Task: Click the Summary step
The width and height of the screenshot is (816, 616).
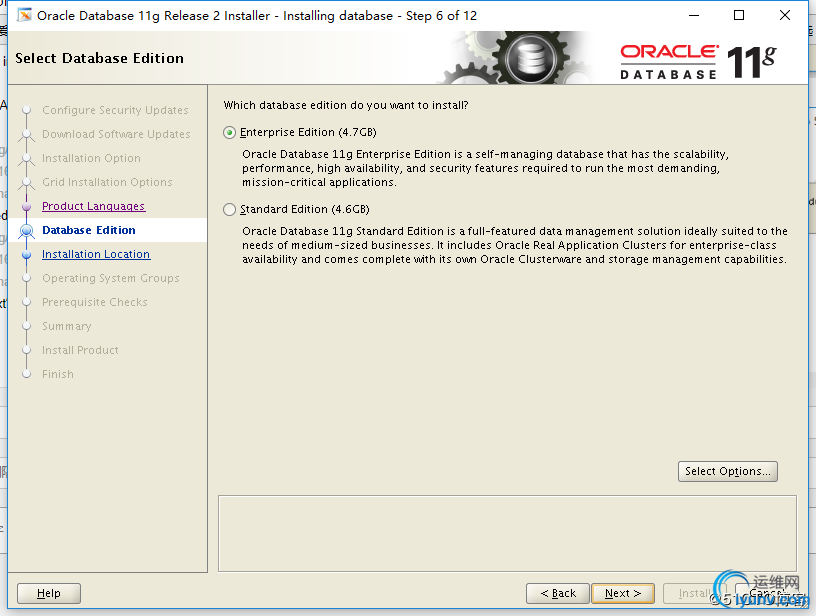Action: point(67,326)
